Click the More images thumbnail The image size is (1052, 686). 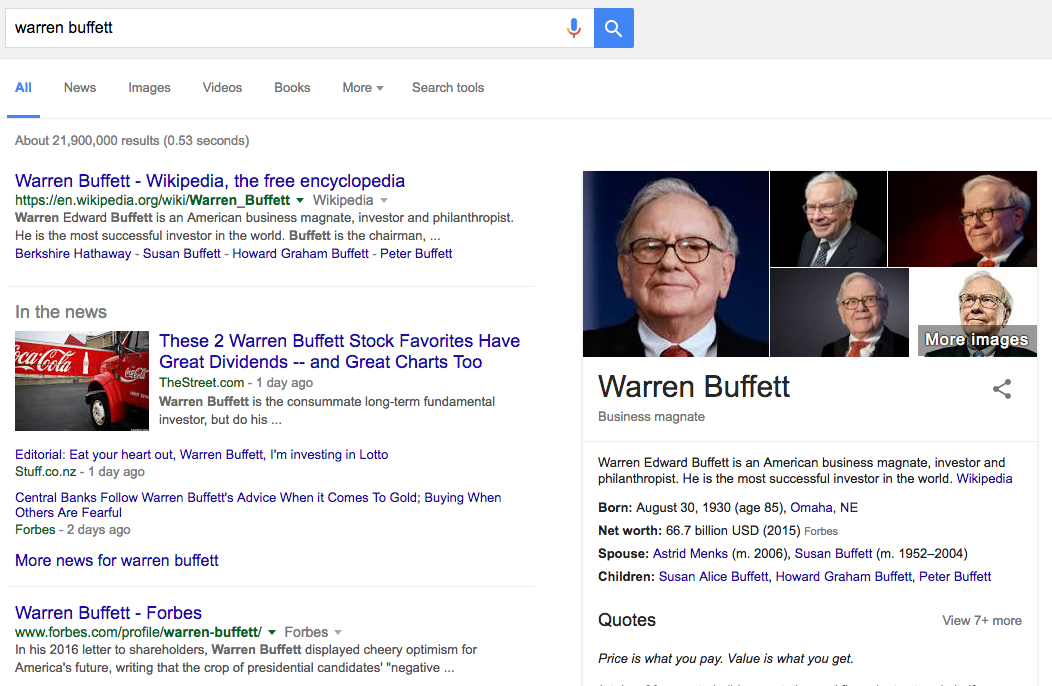pyautogui.click(x=976, y=313)
